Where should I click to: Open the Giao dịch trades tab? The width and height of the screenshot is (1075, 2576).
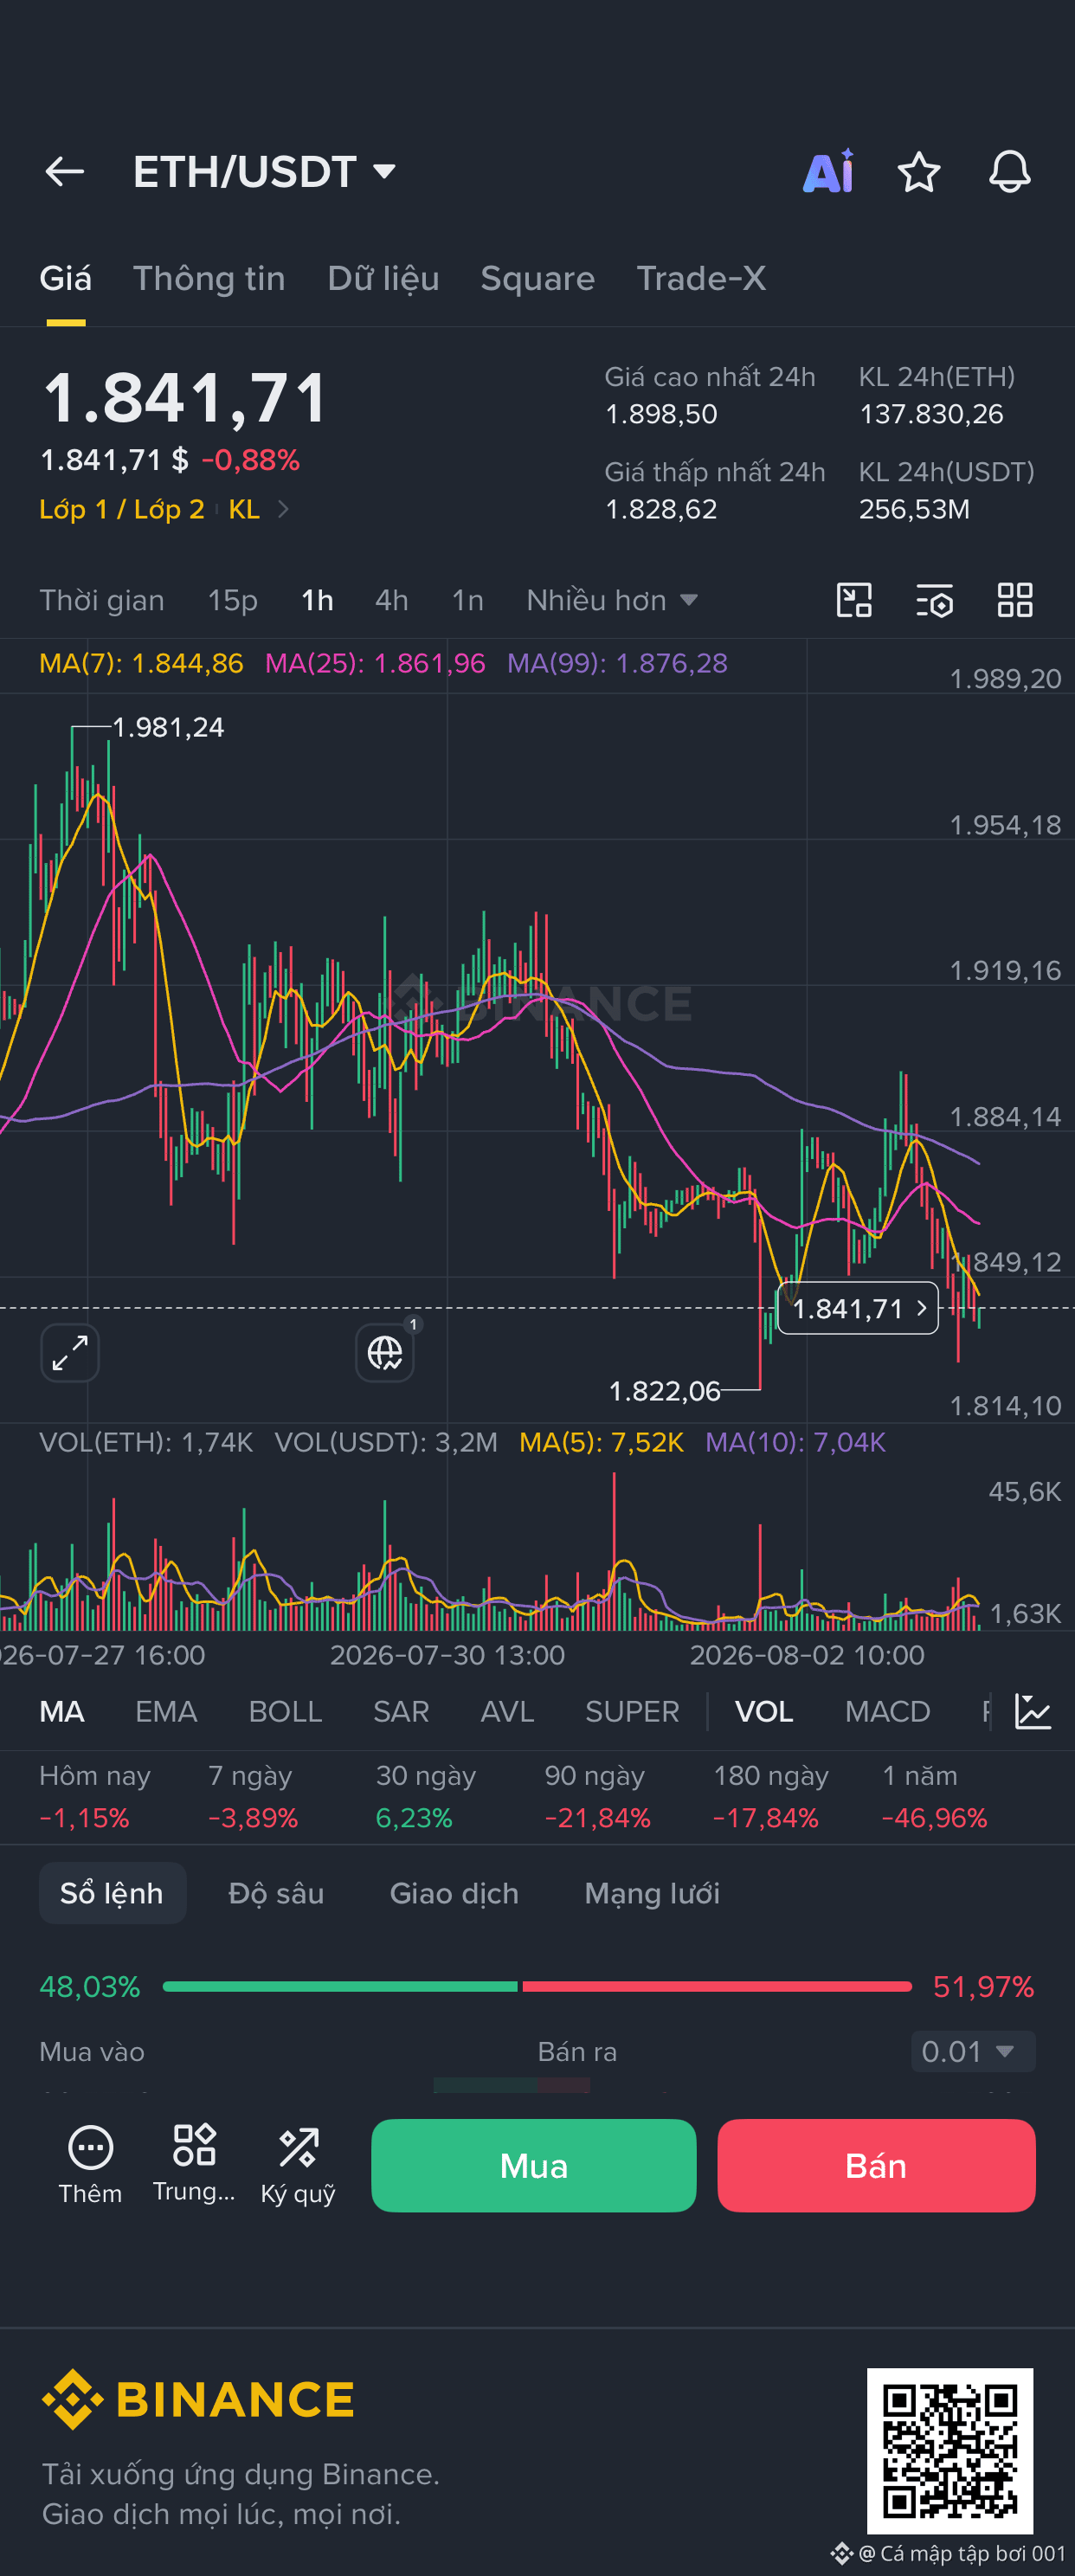(x=454, y=1893)
